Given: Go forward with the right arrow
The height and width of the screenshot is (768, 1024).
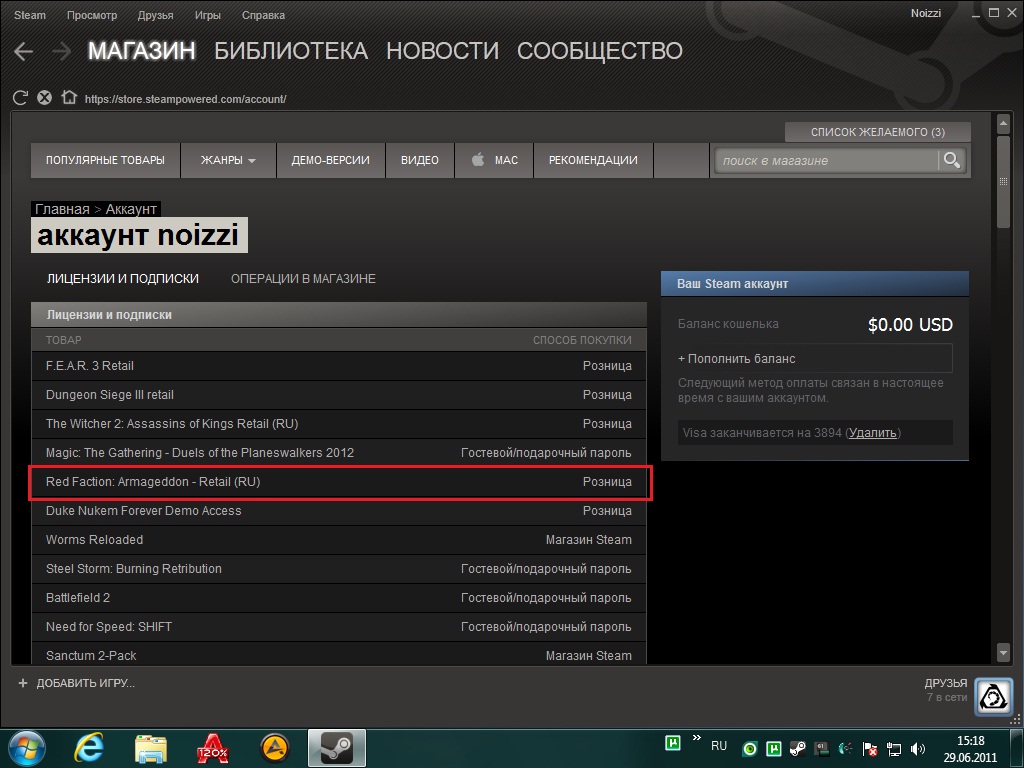Looking at the screenshot, I should point(62,52).
